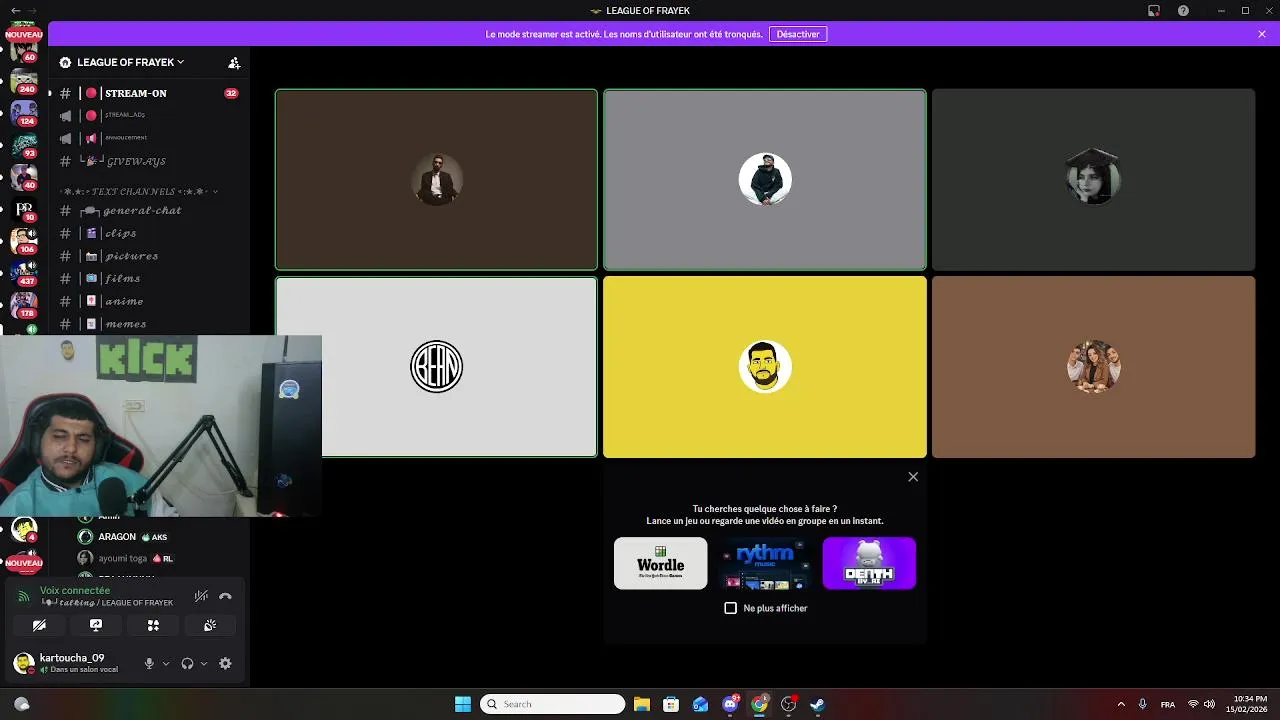Screen dimensions: 1280x720
Task: Open audio output options arrow
Action: click(204, 663)
